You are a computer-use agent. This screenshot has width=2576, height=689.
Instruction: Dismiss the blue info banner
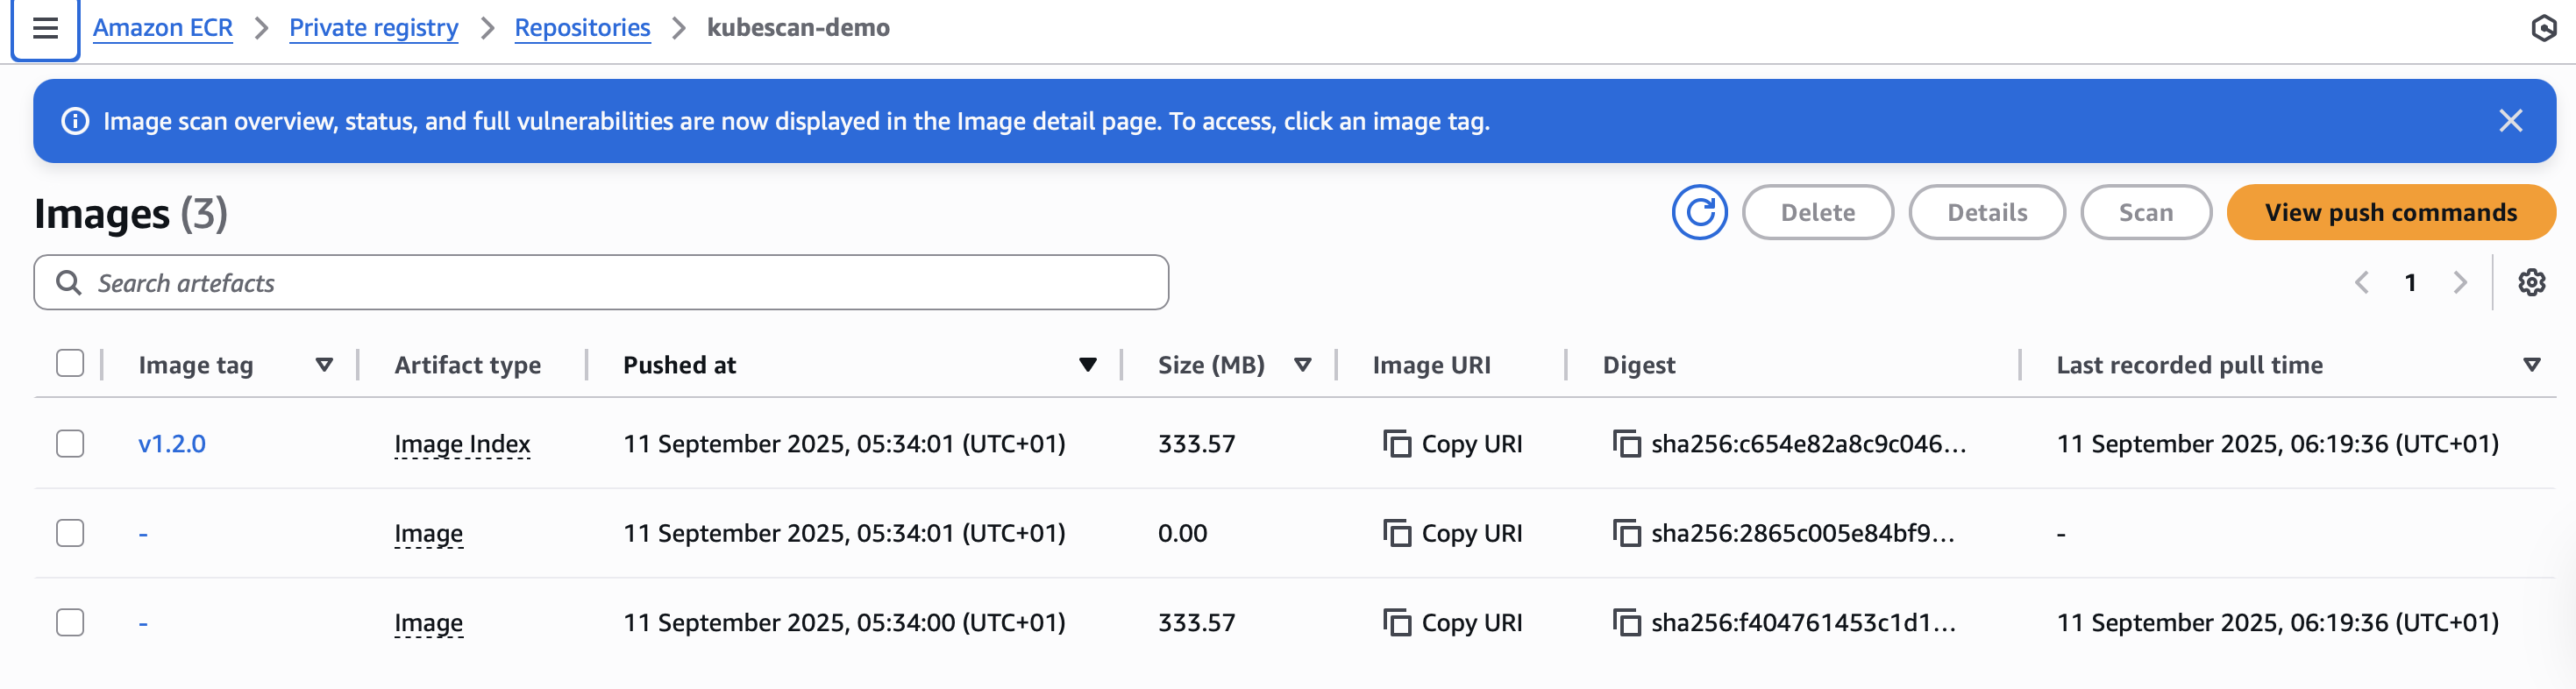pos(2510,121)
